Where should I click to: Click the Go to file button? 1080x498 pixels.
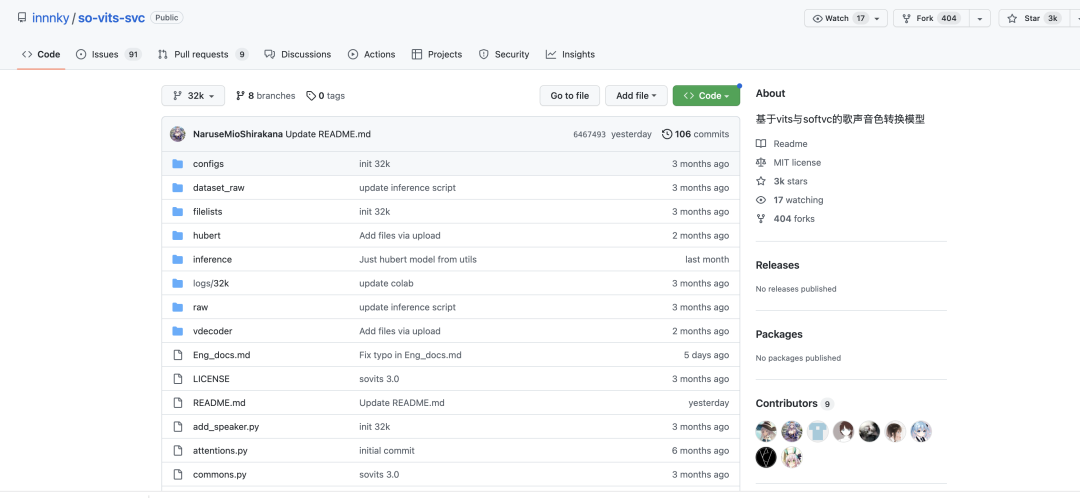point(570,96)
